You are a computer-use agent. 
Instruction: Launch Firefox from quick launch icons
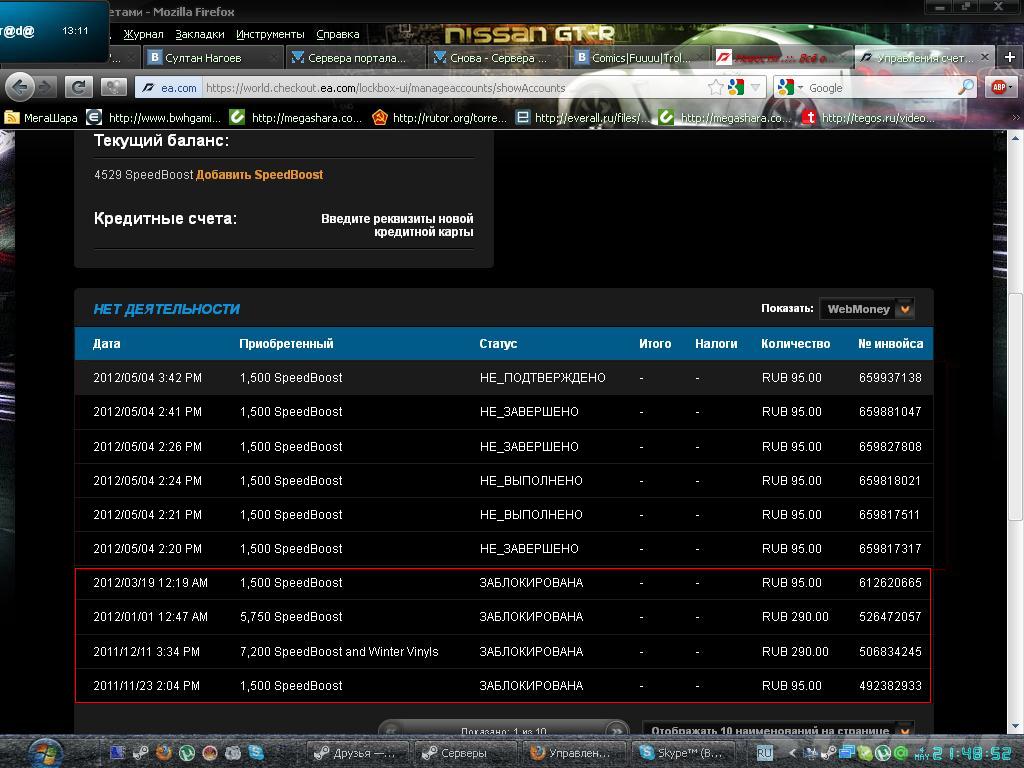tap(163, 752)
